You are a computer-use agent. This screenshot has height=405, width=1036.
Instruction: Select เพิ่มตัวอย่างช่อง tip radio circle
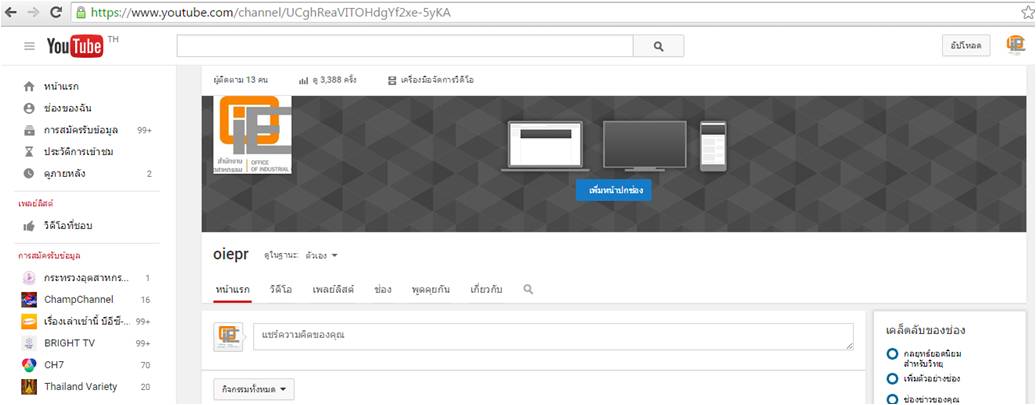coord(893,379)
